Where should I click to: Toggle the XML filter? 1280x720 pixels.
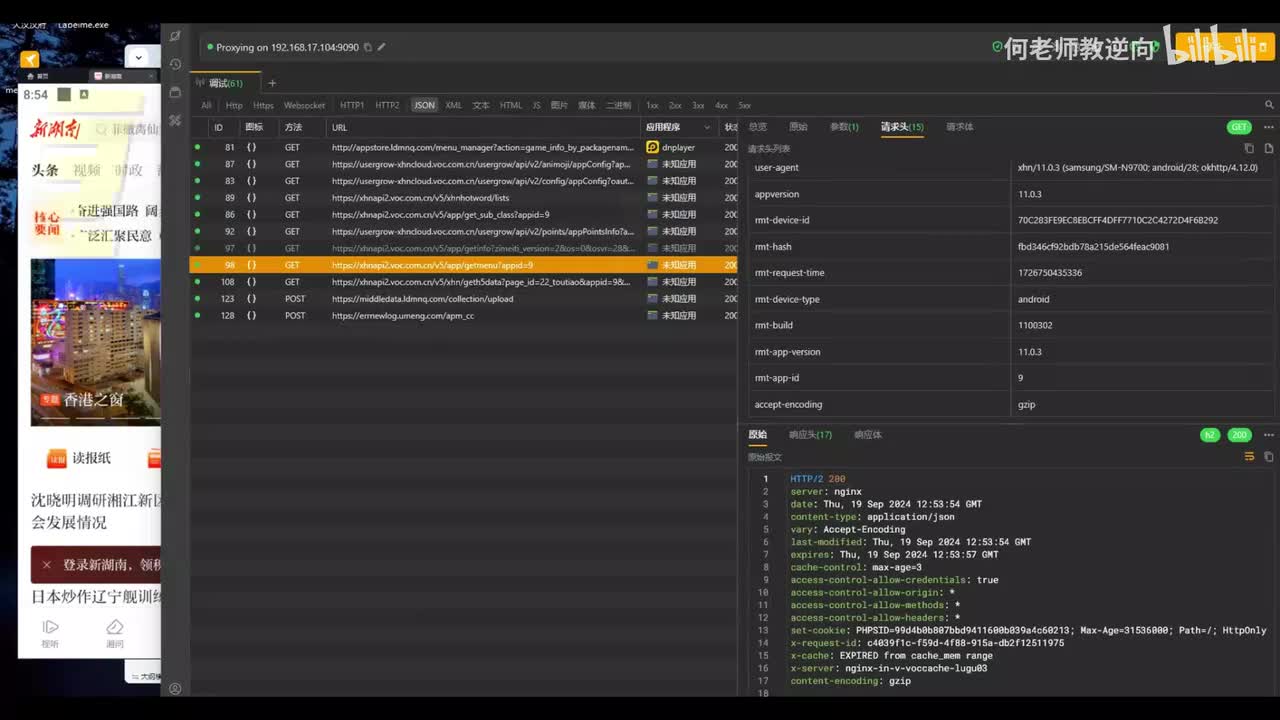click(x=454, y=105)
